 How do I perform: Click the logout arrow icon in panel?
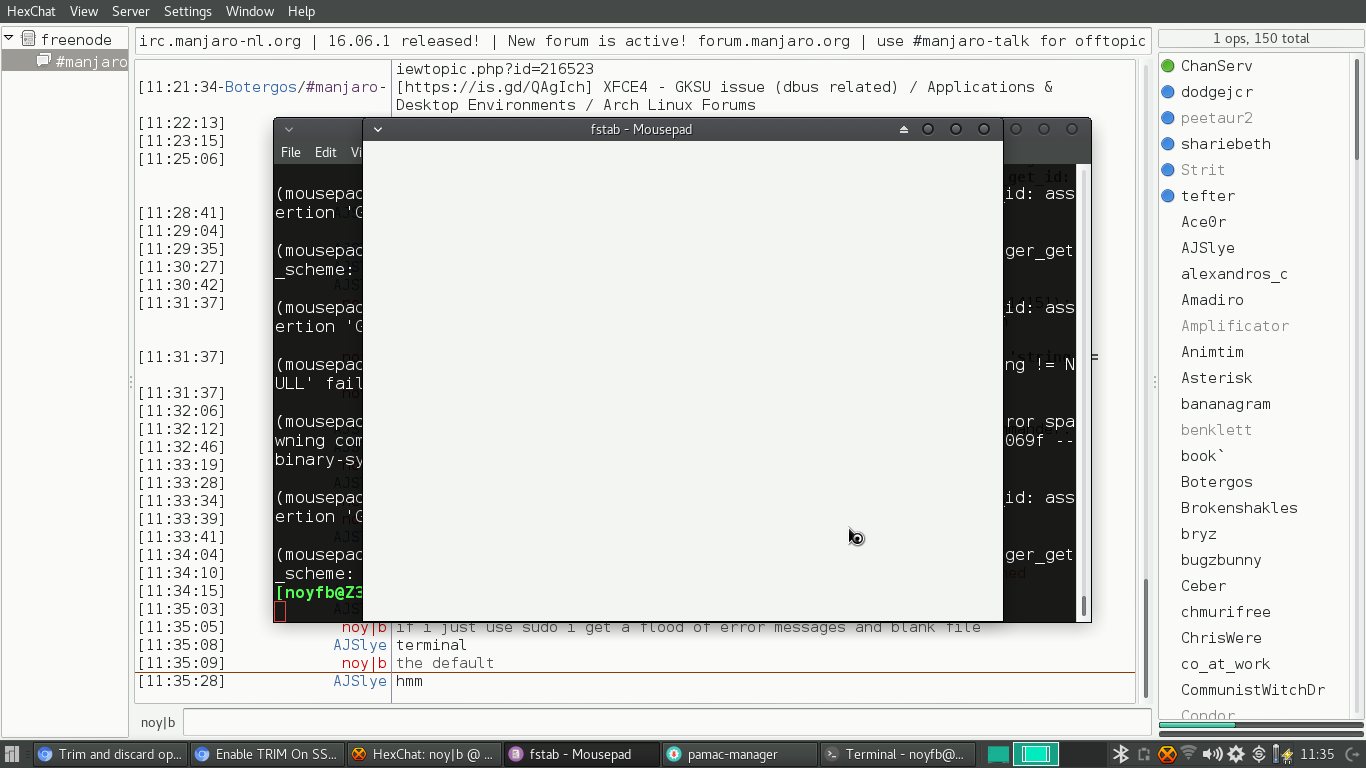coord(1352,755)
